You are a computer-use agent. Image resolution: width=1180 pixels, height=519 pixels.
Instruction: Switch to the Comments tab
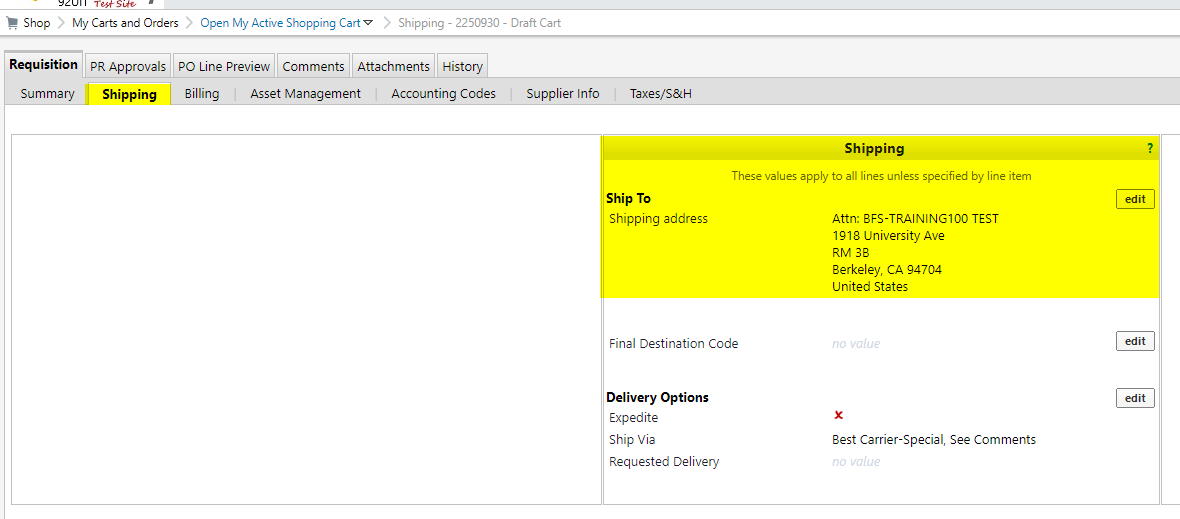click(313, 66)
